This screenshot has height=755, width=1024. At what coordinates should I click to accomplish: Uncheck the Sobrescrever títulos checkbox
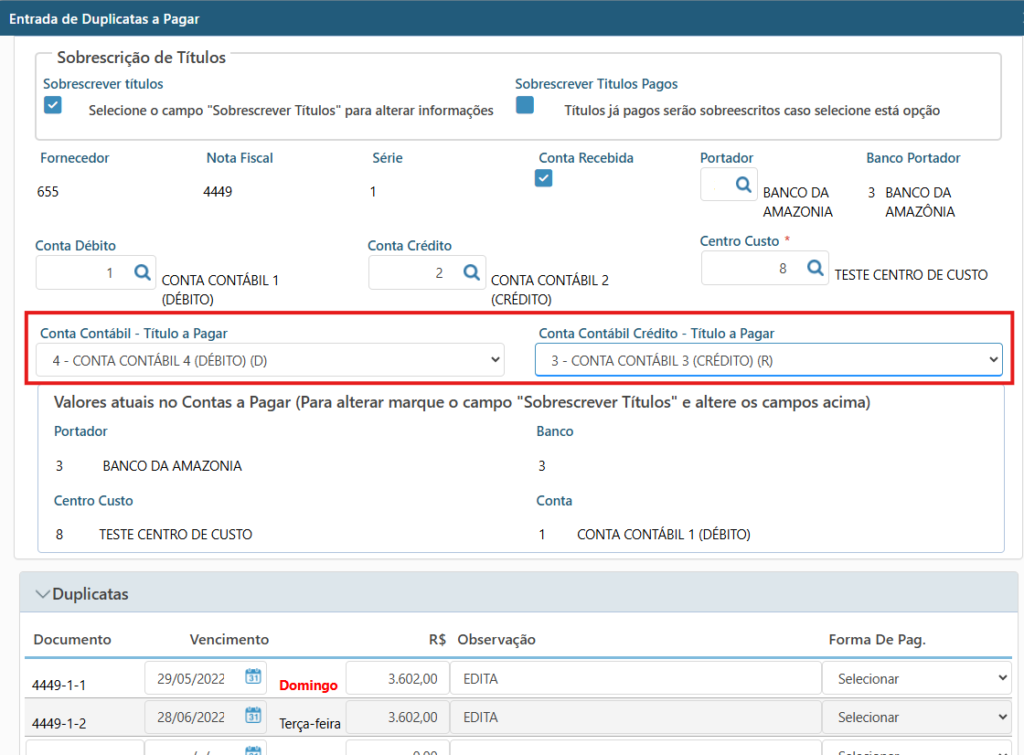tap(53, 106)
